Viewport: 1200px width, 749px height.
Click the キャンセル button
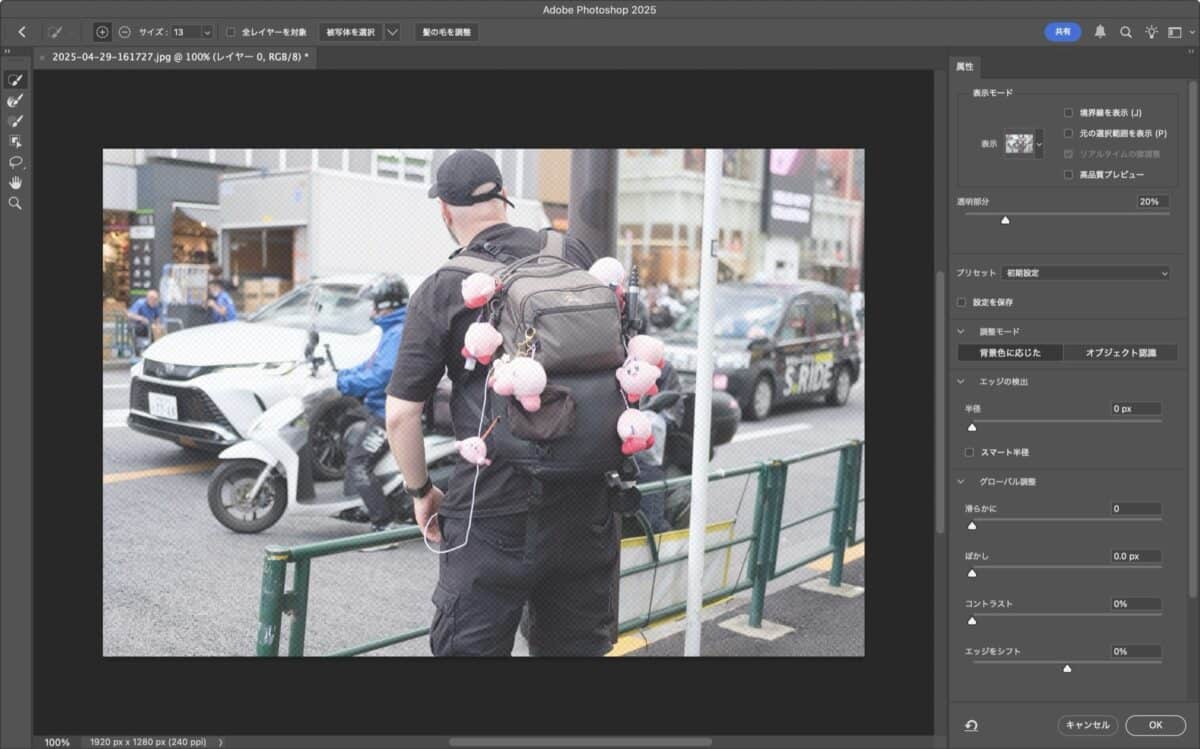click(1088, 725)
